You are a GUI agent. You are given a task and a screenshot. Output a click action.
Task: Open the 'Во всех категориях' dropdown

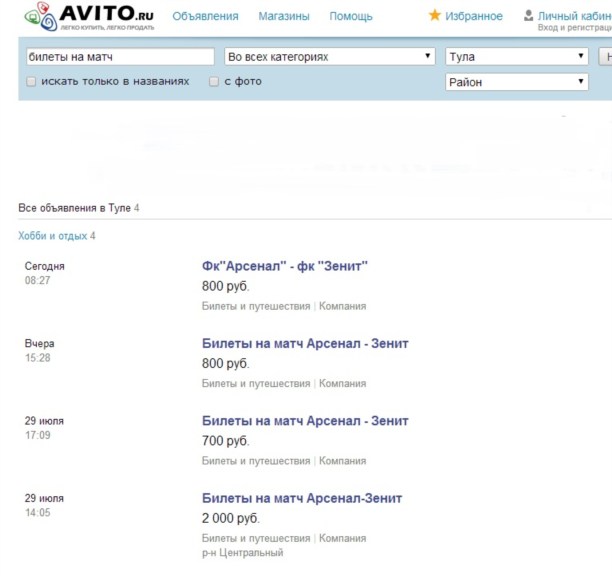point(330,57)
